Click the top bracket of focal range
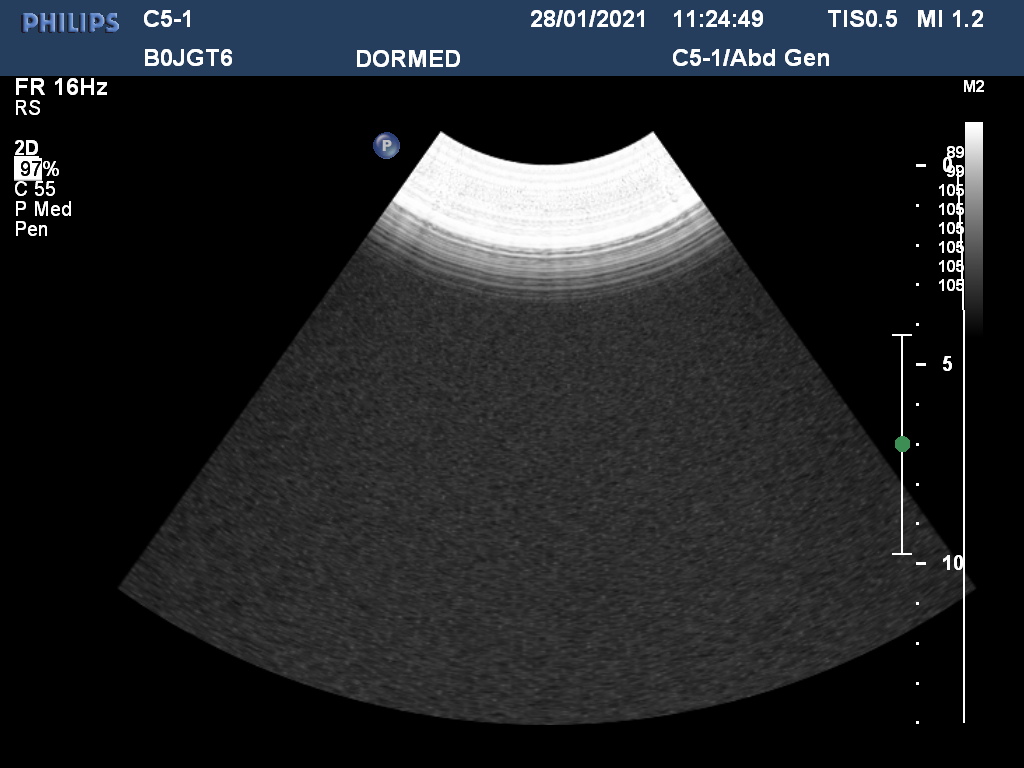The width and height of the screenshot is (1024, 768). [902, 336]
